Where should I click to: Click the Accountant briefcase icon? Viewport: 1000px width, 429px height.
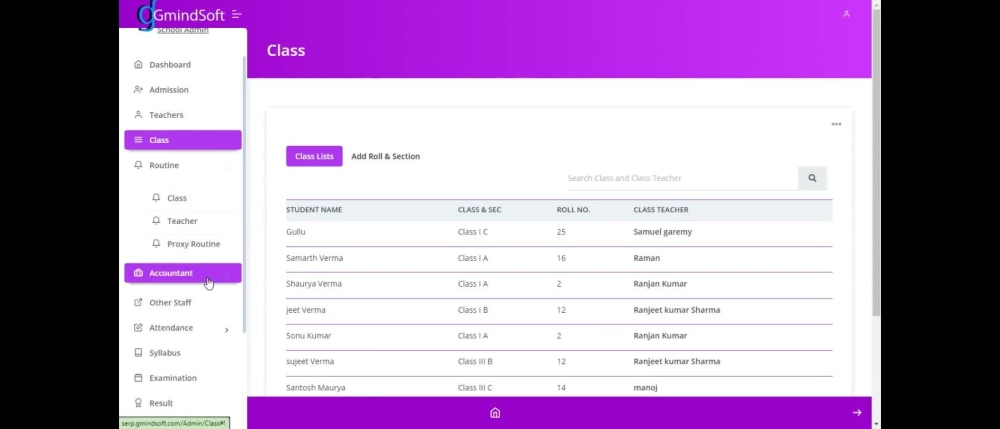tap(138, 273)
